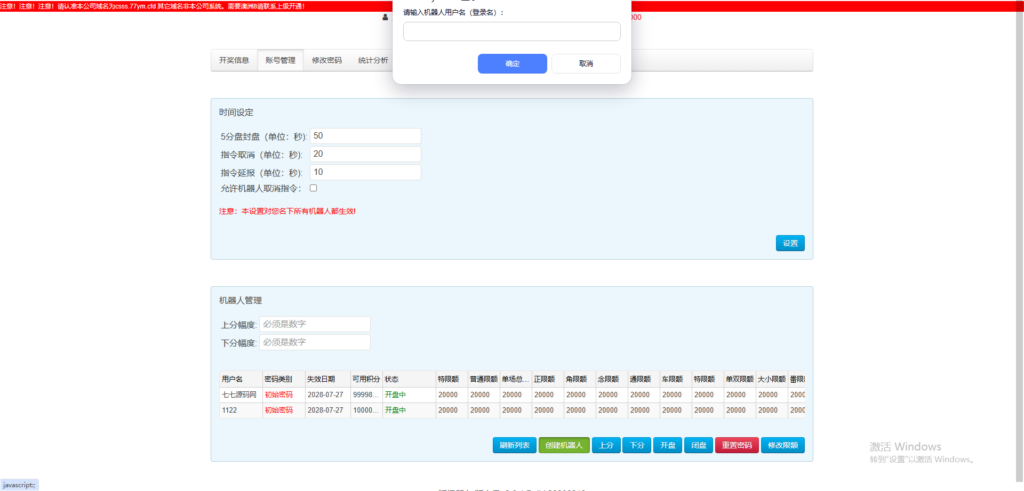Click the 密码类别 column header
This screenshot has width=1024, height=491.
coord(283,379)
